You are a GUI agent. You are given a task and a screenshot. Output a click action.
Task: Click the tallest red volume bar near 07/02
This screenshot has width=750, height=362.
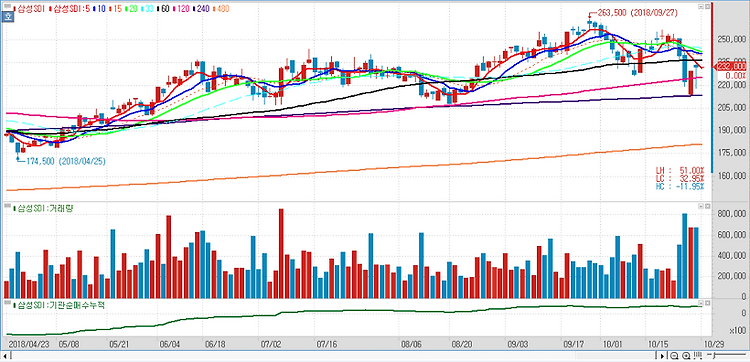[281, 253]
